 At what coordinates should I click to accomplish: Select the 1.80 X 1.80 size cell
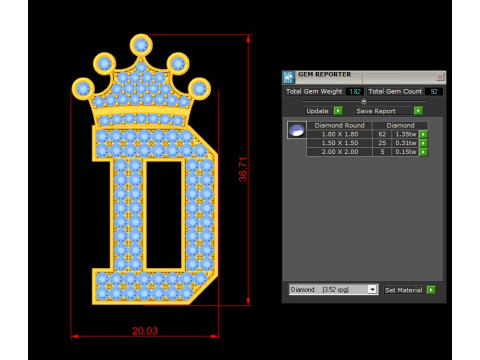[x=340, y=134]
